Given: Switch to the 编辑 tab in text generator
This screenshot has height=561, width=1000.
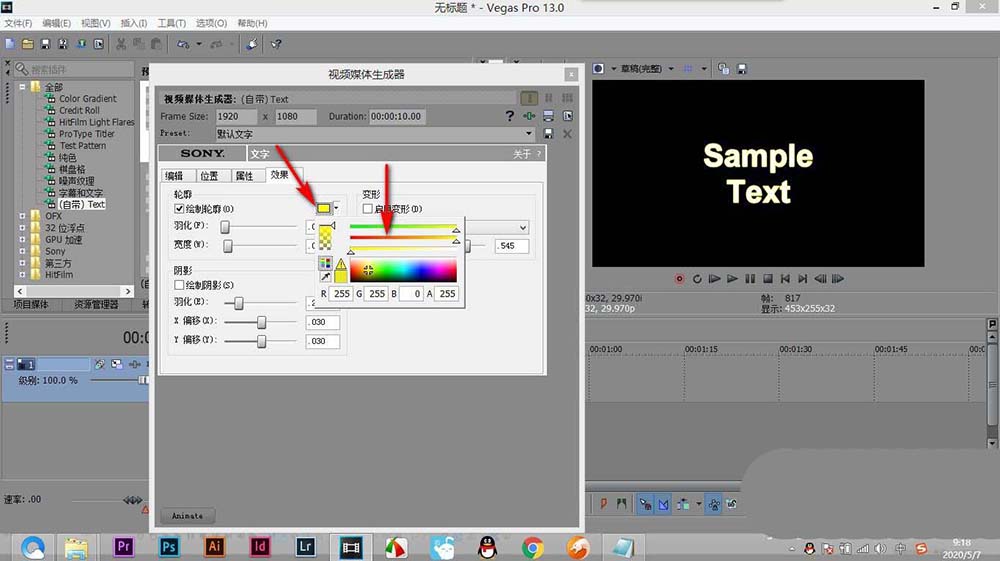Looking at the screenshot, I should coord(174,176).
